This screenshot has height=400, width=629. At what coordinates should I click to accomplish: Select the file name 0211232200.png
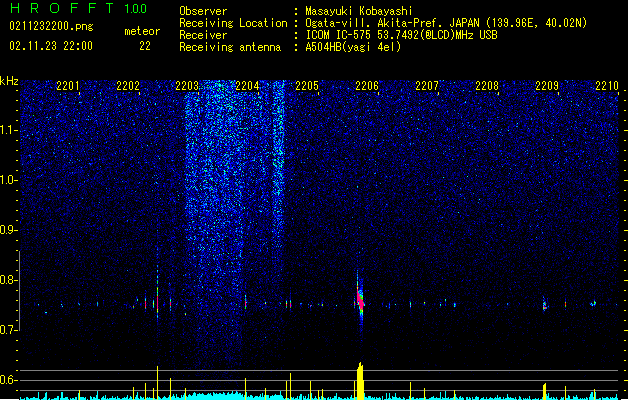51,26
